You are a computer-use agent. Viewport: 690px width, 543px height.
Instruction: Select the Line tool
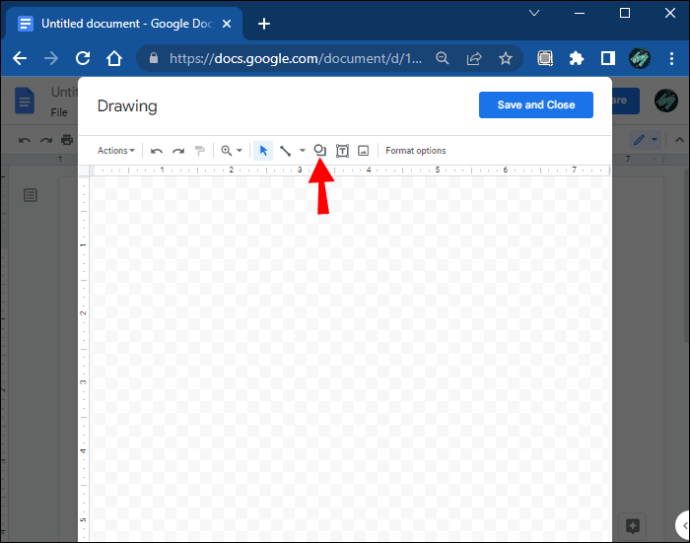[x=285, y=150]
